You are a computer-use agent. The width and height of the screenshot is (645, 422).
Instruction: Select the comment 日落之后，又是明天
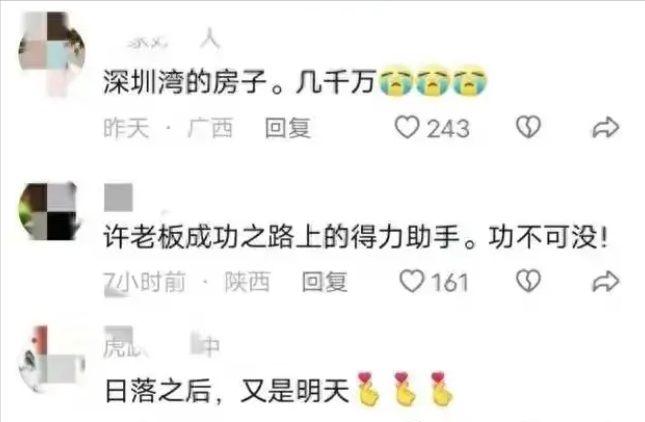227,390
